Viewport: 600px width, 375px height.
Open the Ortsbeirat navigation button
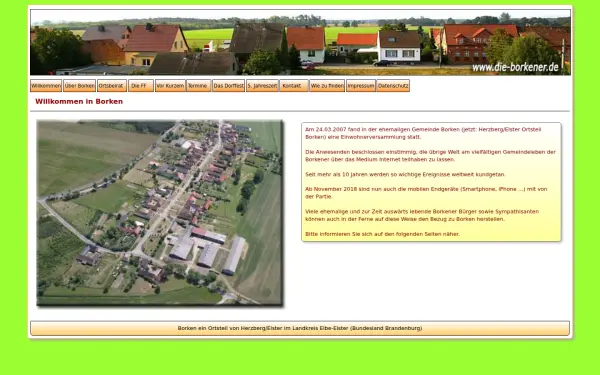(112, 86)
